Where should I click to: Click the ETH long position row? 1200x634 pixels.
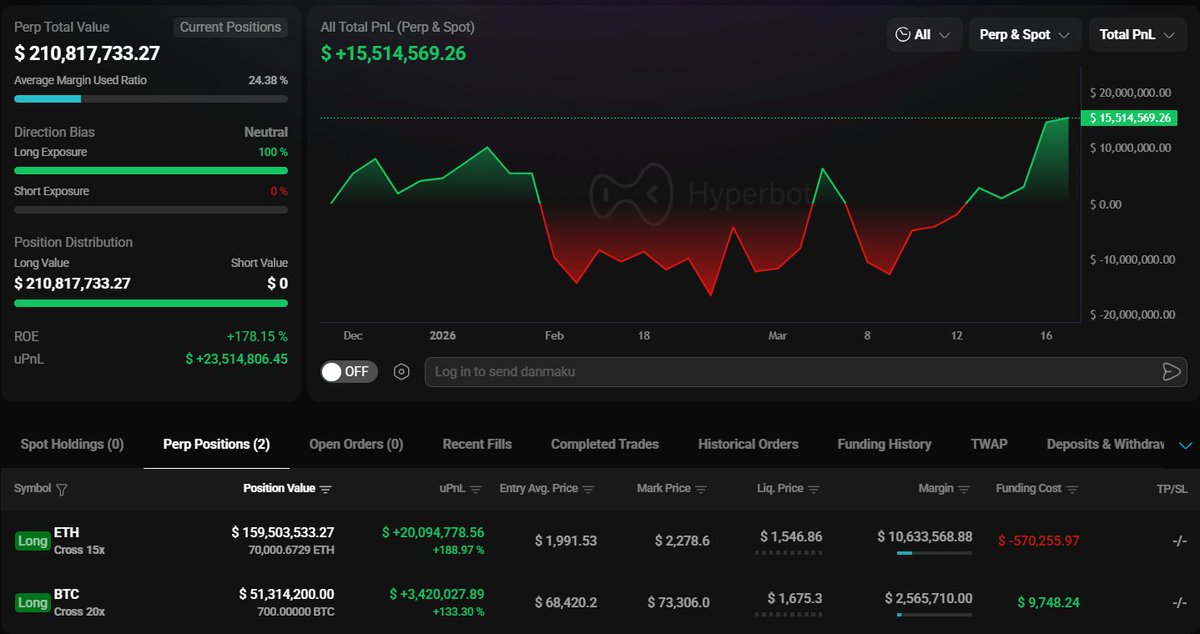(600, 541)
